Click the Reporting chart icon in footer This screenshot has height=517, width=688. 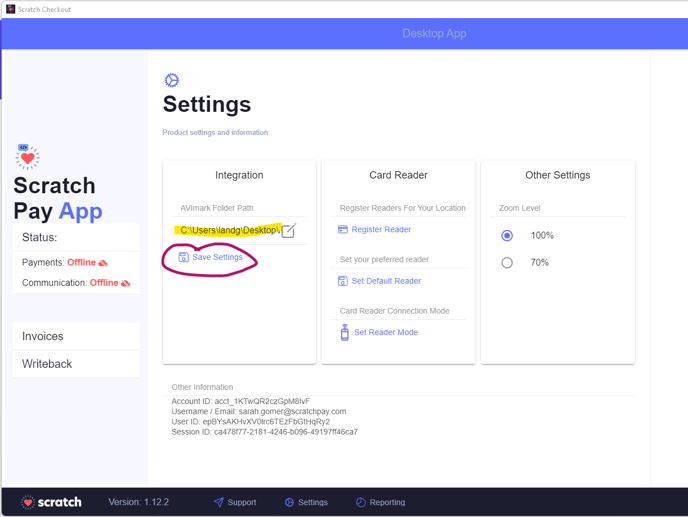(361, 502)
